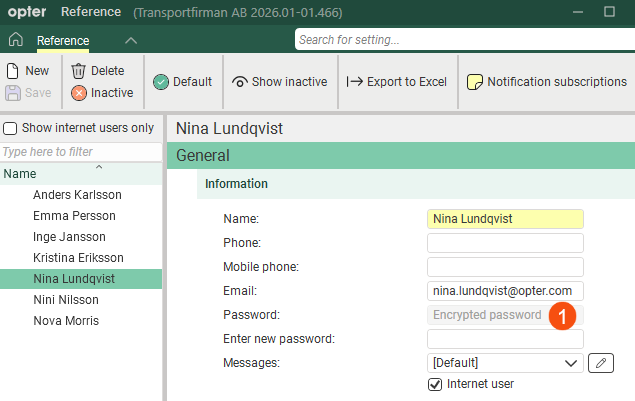Edit the Name field

pyautogui.click(x=505, y=219)
